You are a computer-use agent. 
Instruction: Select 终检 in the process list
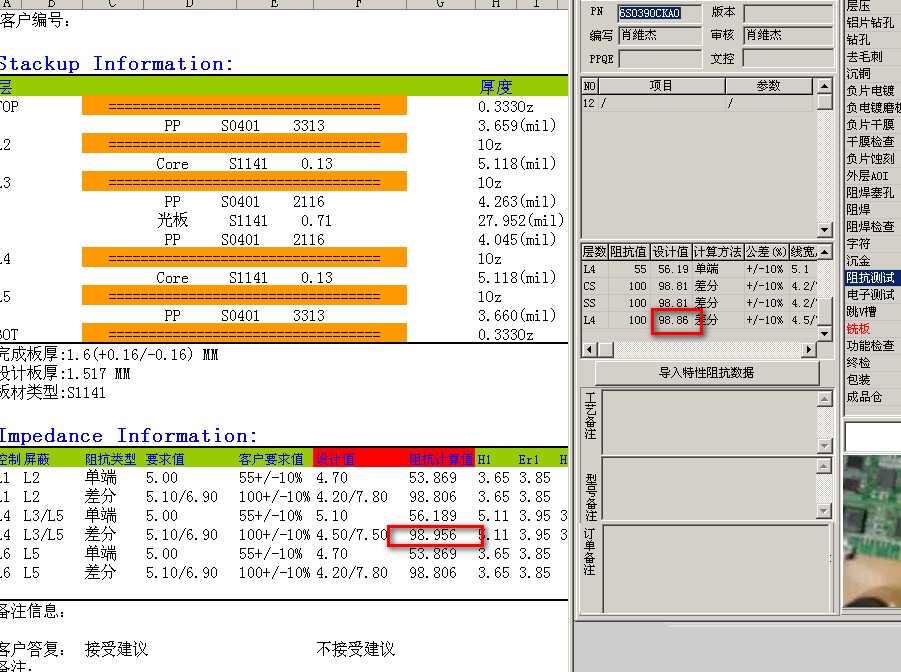click(858, 363)
